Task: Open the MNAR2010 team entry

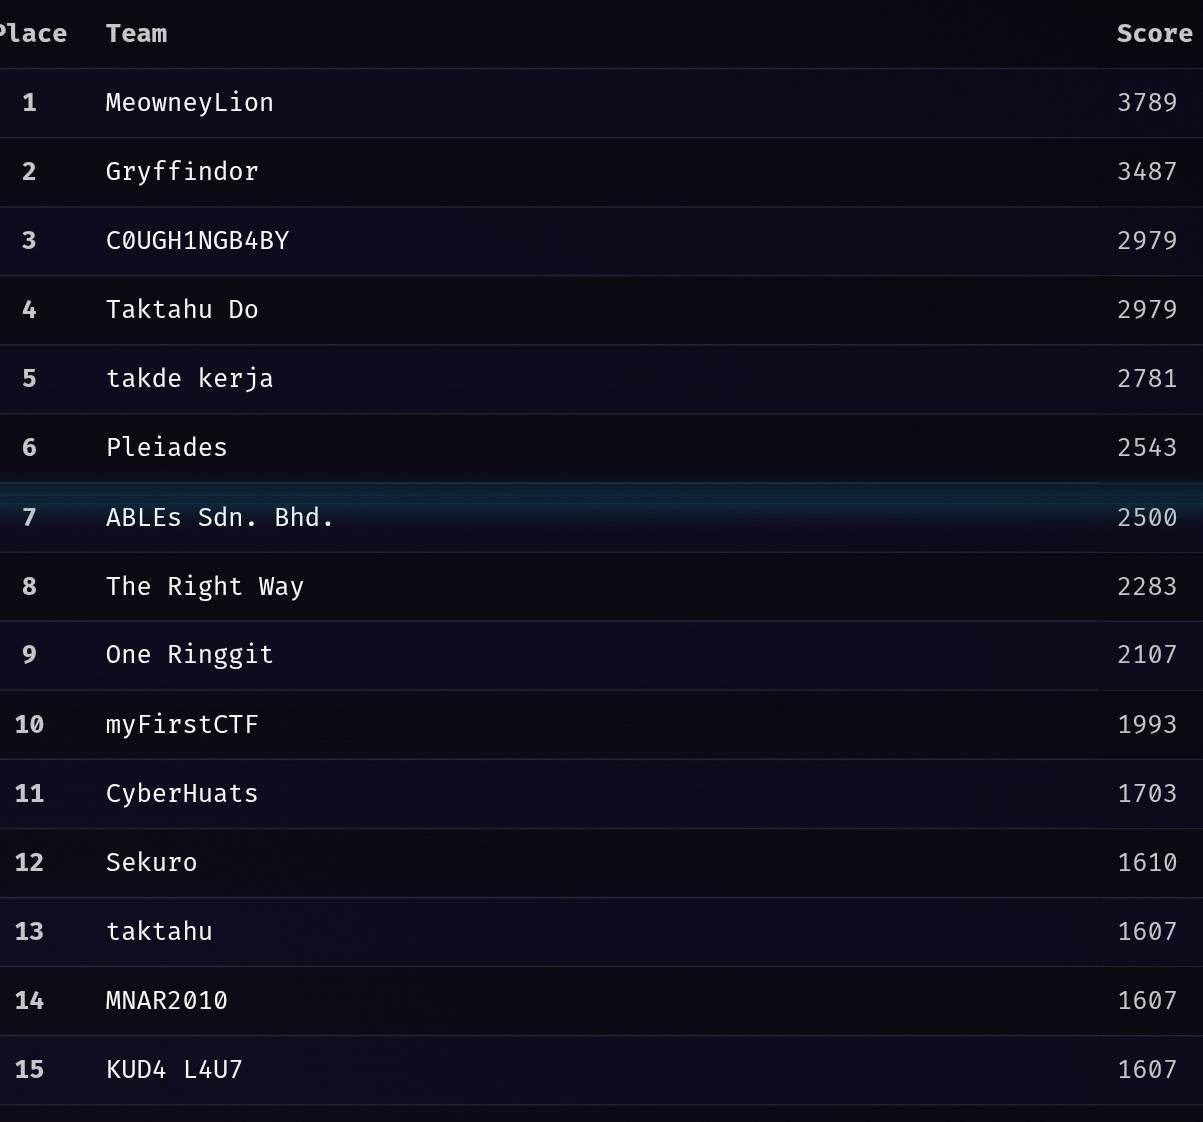Action: 166,1001
